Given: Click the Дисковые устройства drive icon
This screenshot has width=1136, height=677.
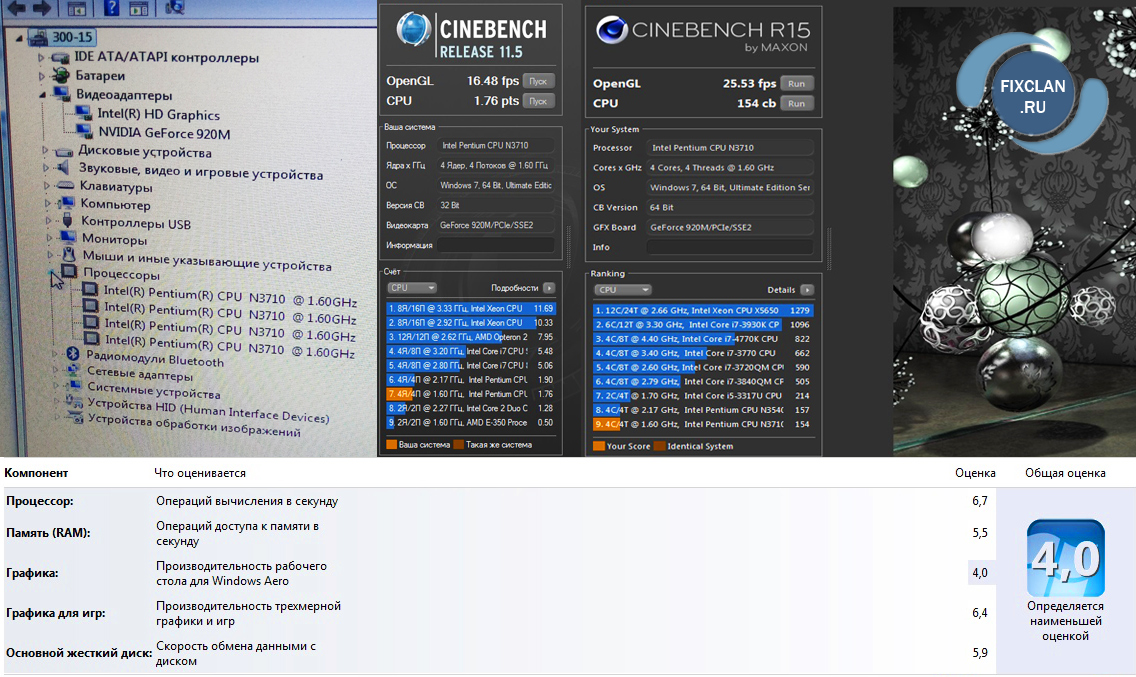Looking at the screenshot, I should [x=64, y=151].
